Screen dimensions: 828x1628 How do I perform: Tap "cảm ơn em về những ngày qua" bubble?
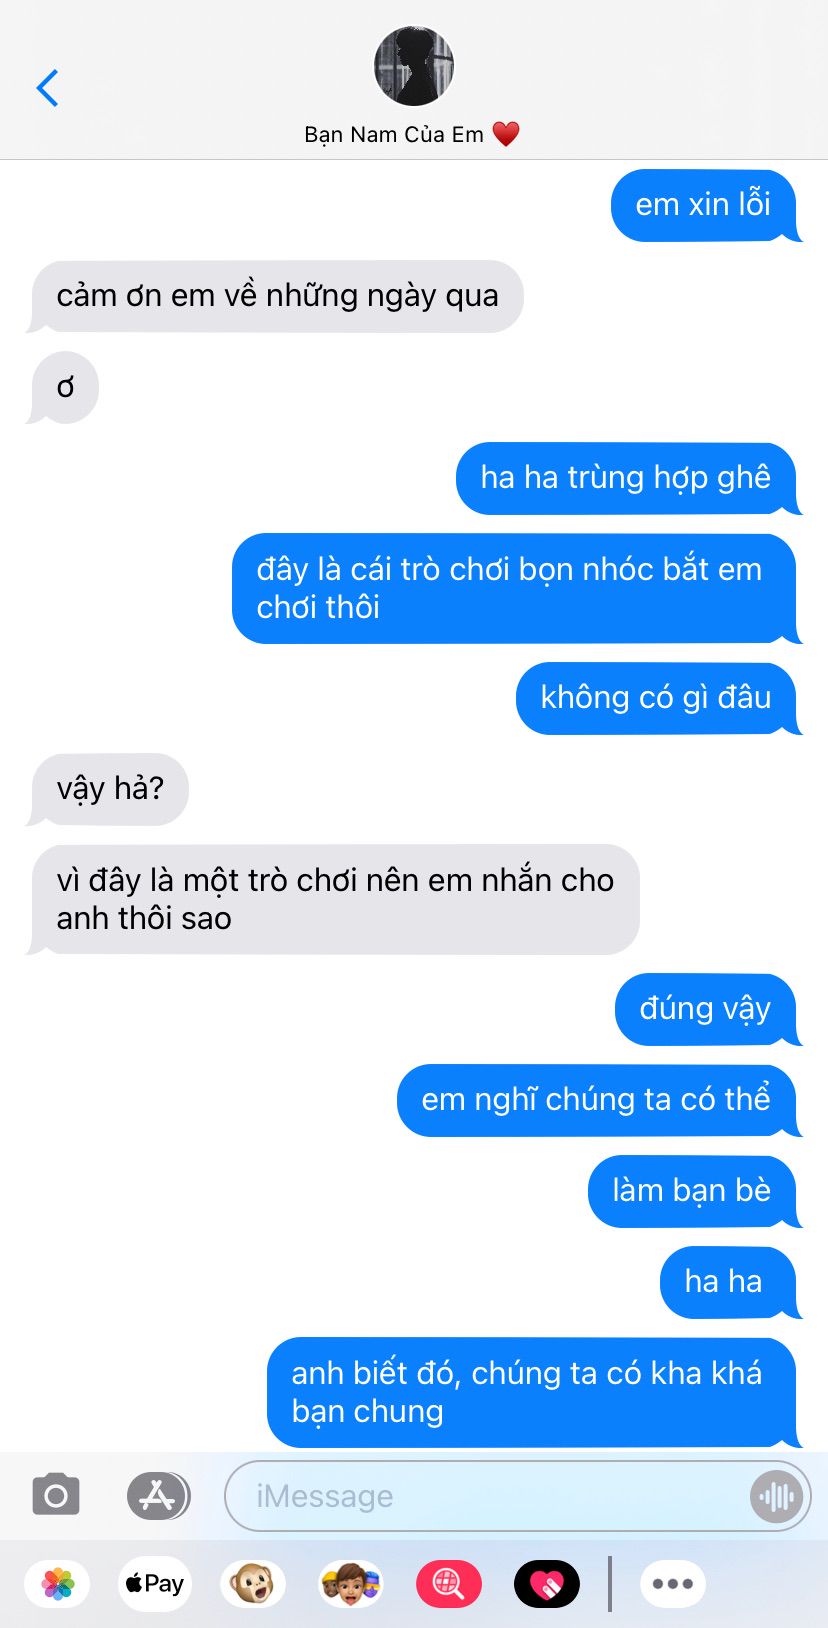coord(276,296)
